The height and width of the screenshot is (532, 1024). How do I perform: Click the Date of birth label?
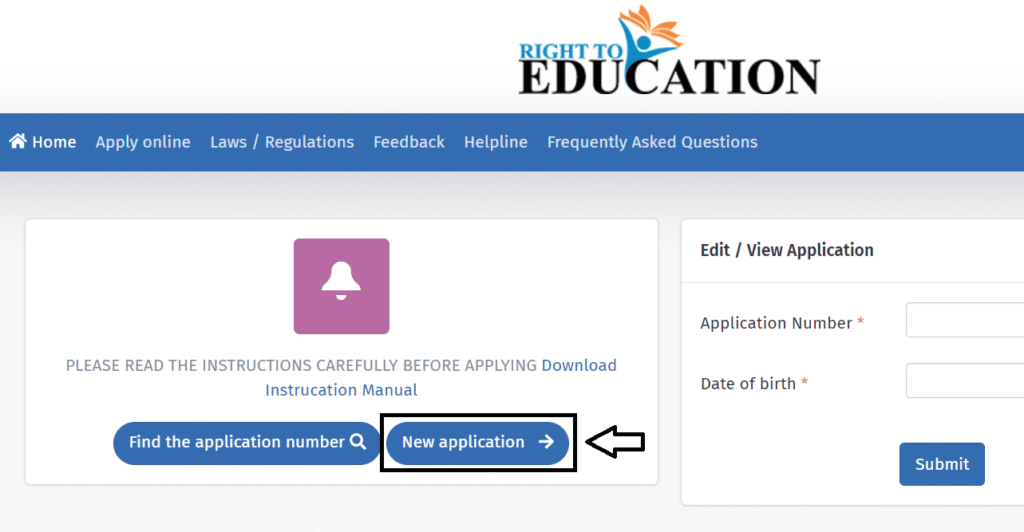(x=748, y=383)
